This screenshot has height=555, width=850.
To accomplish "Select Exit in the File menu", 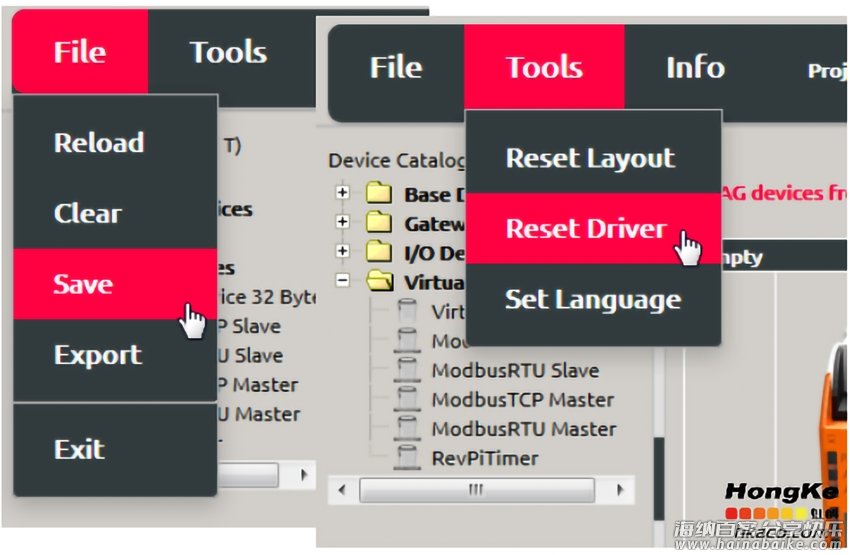I will [x=115, y=449].
